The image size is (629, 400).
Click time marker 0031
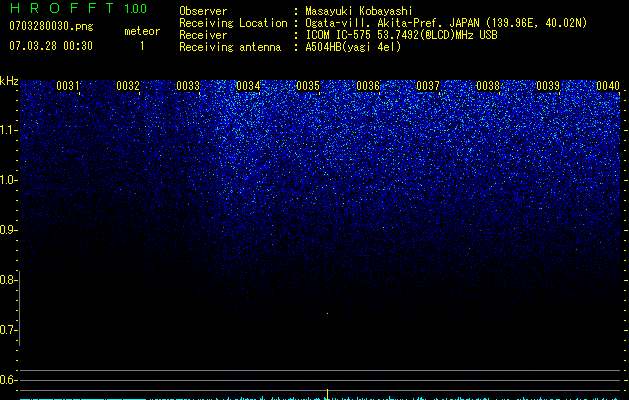68,86
